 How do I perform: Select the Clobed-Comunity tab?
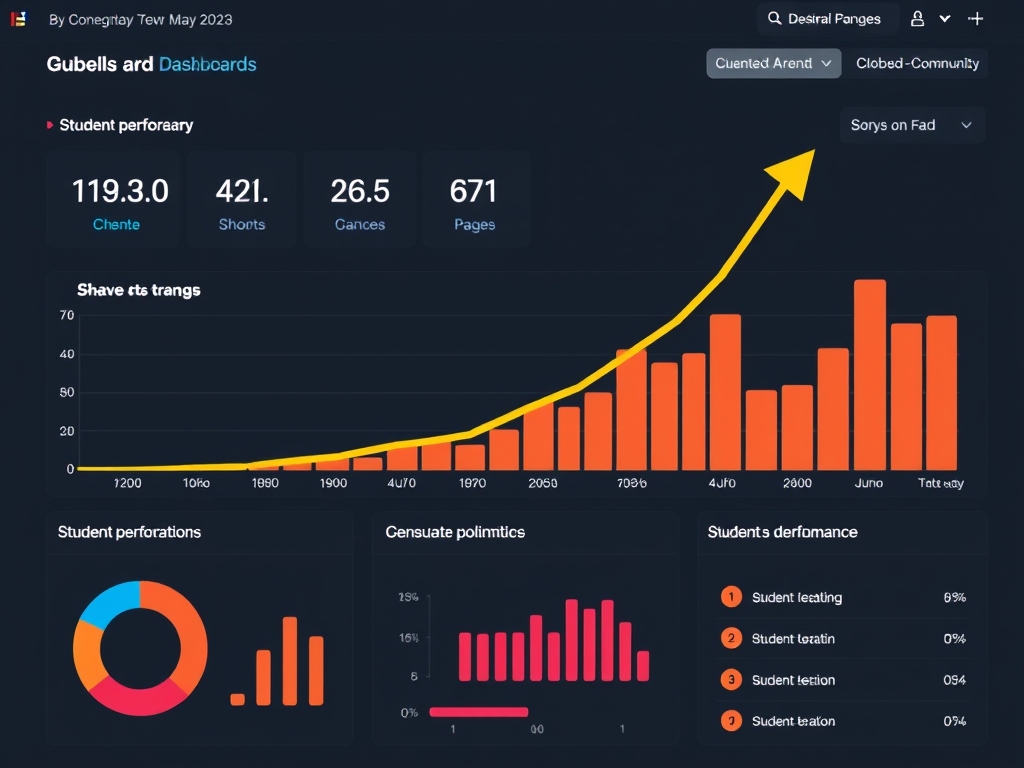pyautogui.click(x=916, y=63)
